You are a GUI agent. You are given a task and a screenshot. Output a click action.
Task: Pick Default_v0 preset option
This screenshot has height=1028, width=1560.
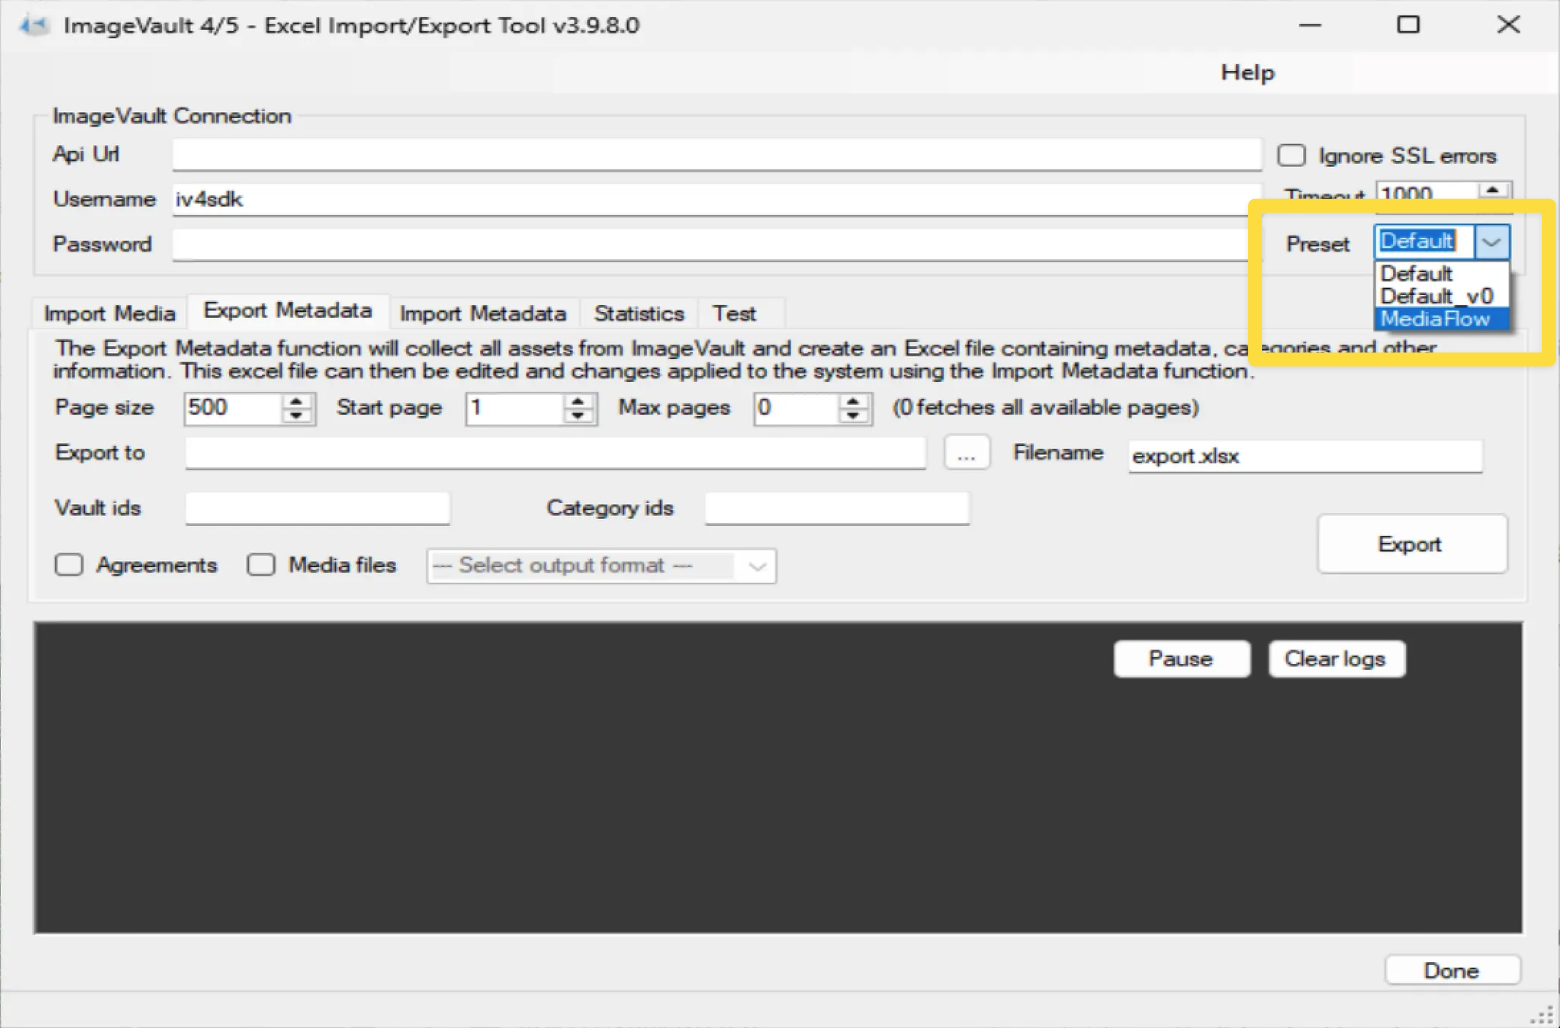coord(1436,296)
